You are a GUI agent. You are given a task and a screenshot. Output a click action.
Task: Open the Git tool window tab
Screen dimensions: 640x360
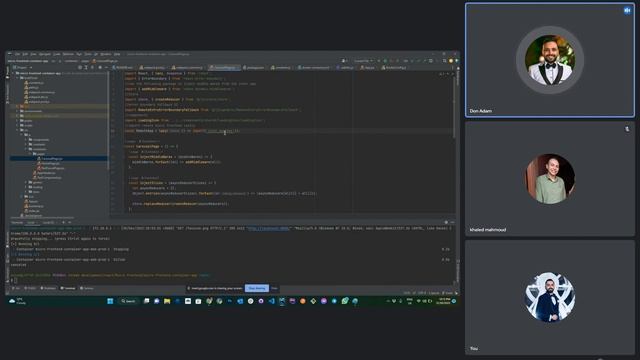coord(17,288)
